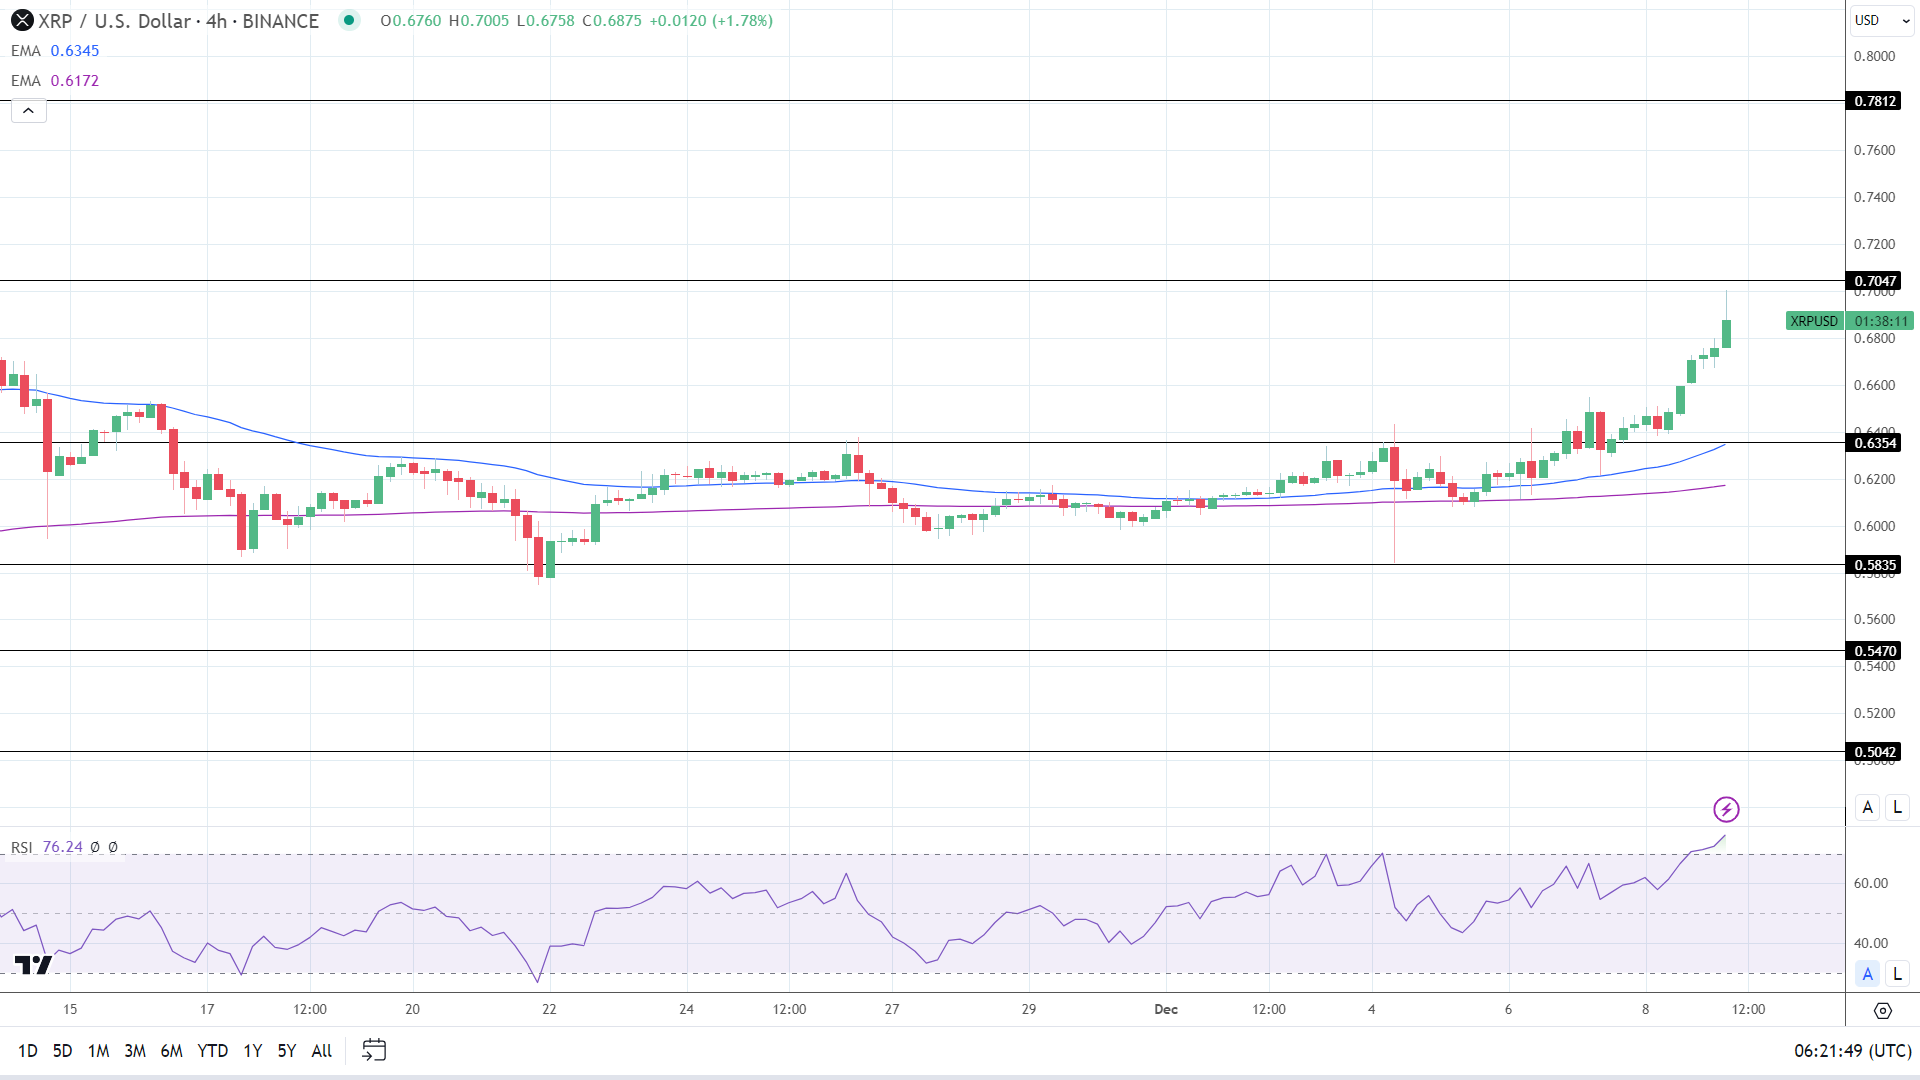Click the RSI 76.24 indicator legend
This screenshot has width=1920, height=1080.
point(47,847)
